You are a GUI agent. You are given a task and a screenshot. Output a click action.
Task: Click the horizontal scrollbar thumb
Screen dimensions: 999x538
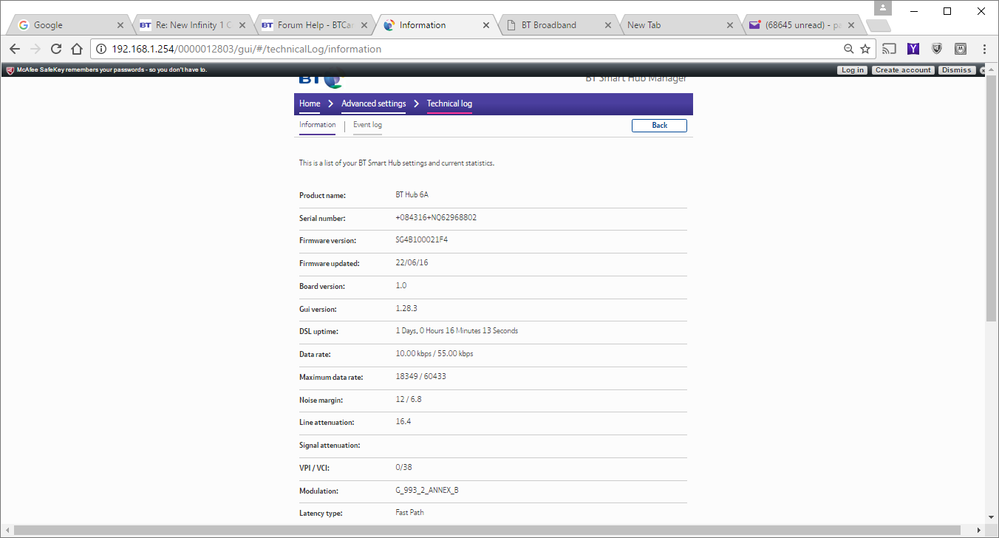click(487, 530)
